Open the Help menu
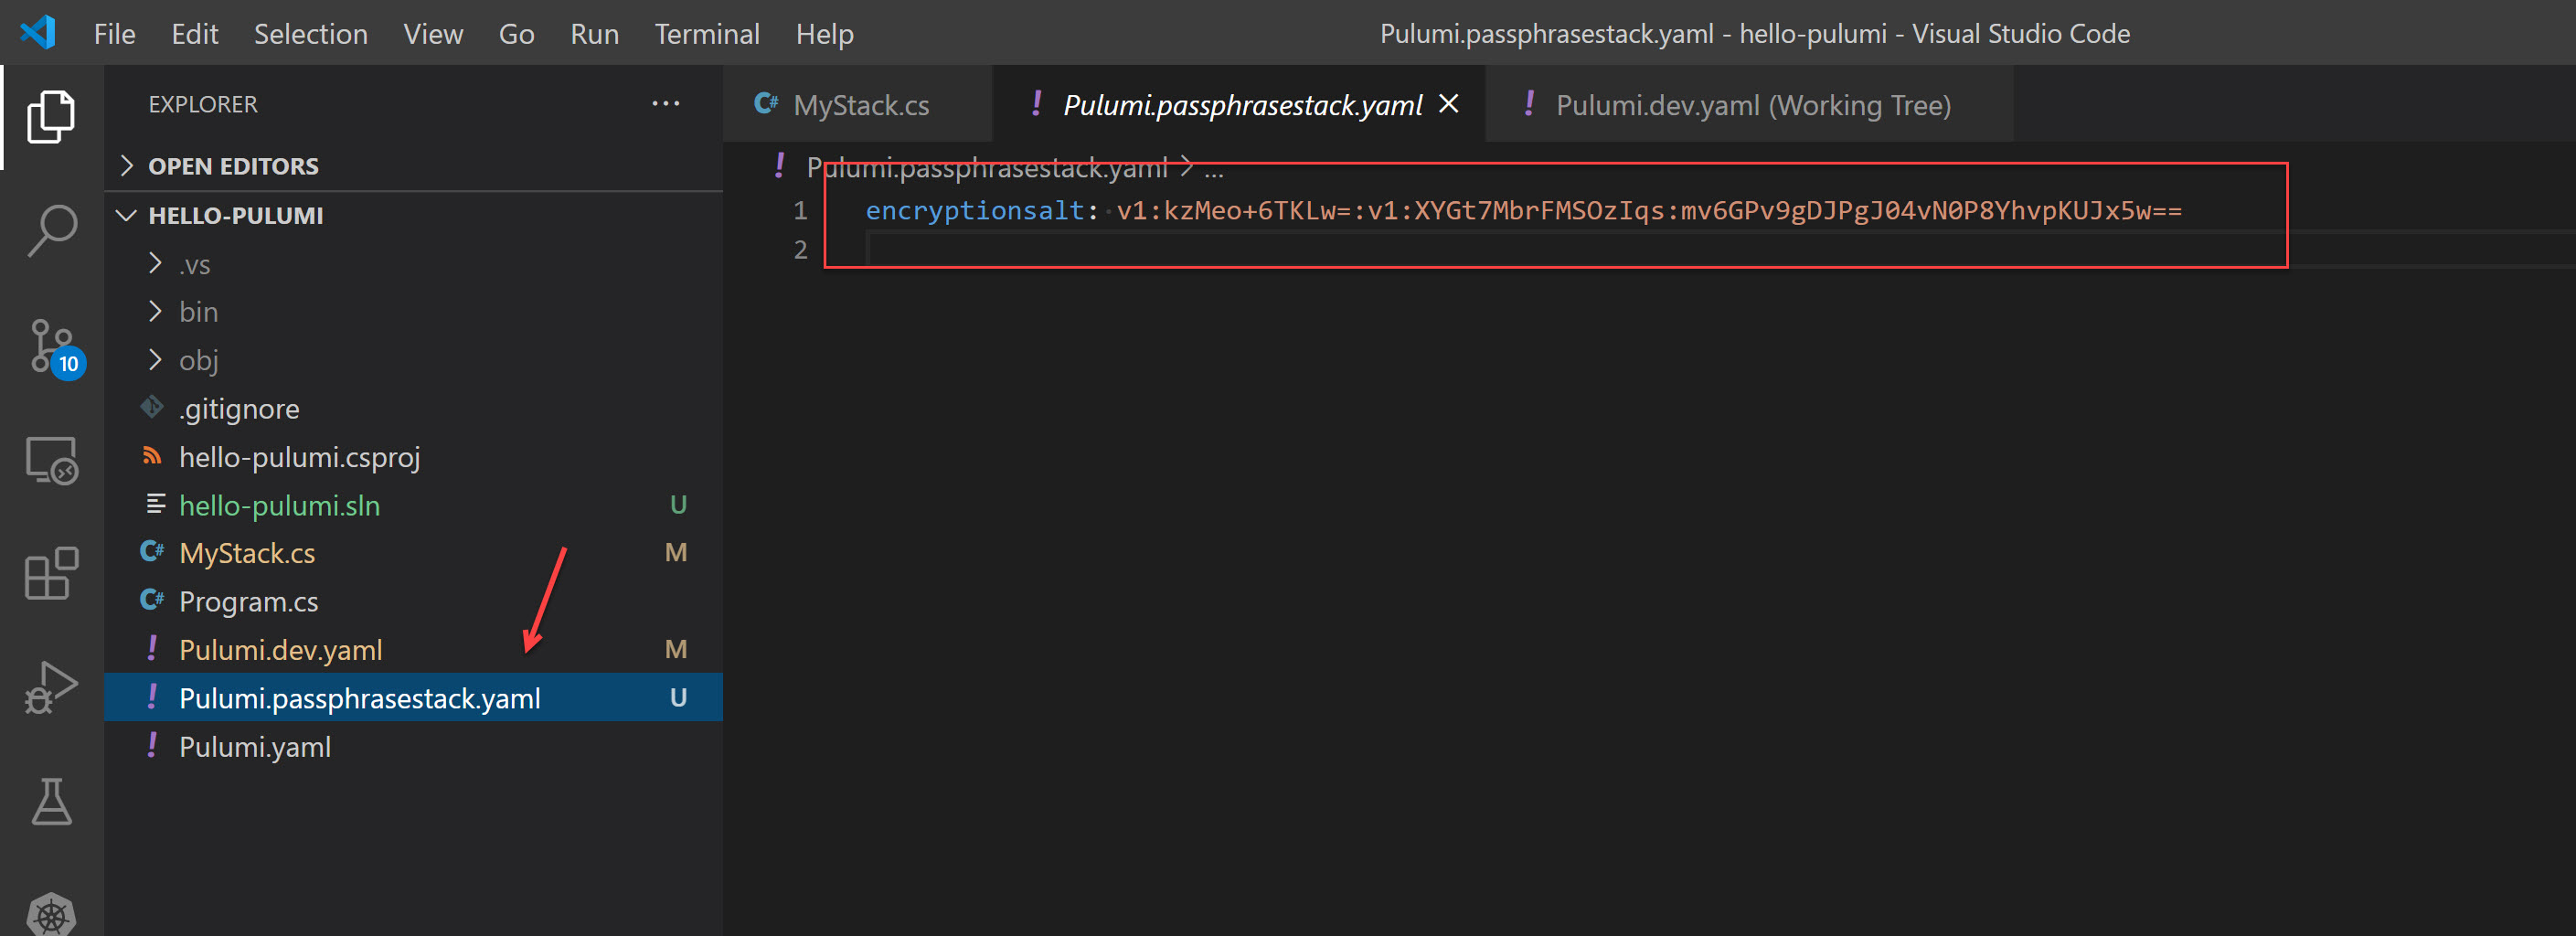The image size is (2576, 936). coord(825,34)
